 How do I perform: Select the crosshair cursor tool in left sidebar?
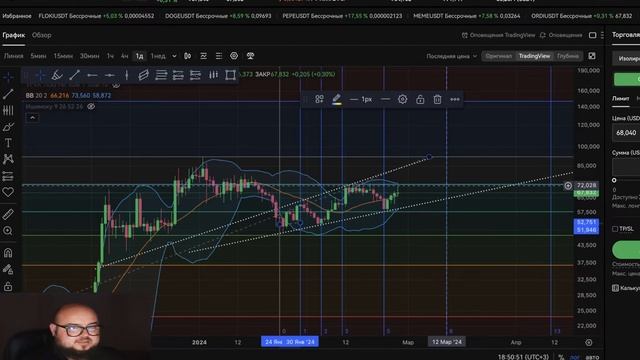click(x=8, y=77)
